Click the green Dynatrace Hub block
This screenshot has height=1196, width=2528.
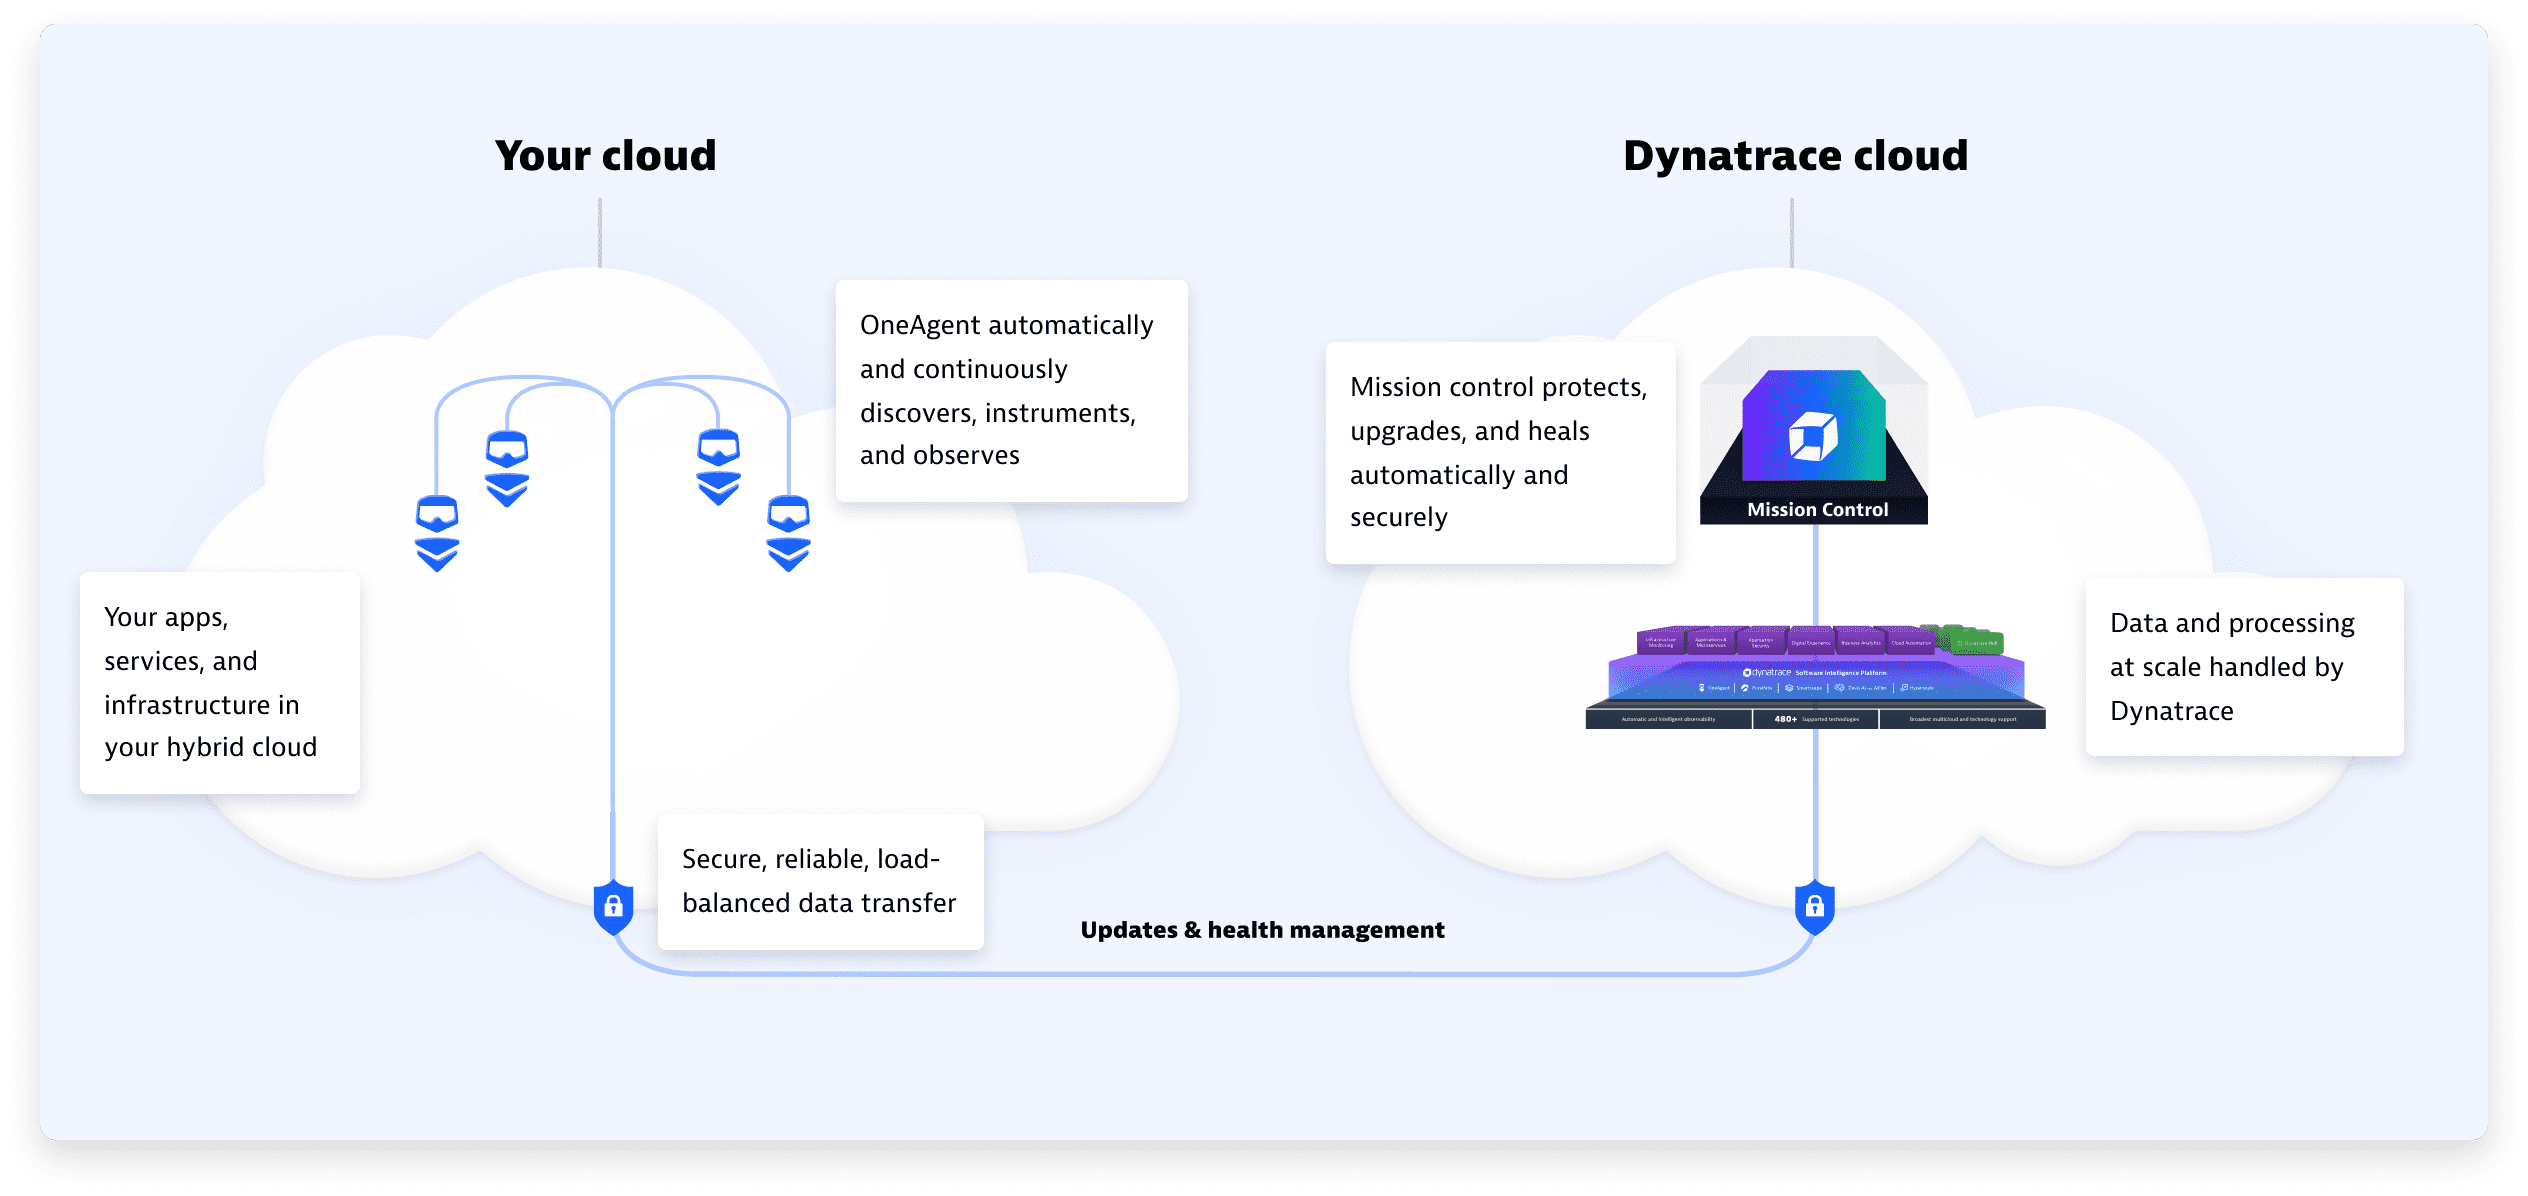tap(1977, 643)
